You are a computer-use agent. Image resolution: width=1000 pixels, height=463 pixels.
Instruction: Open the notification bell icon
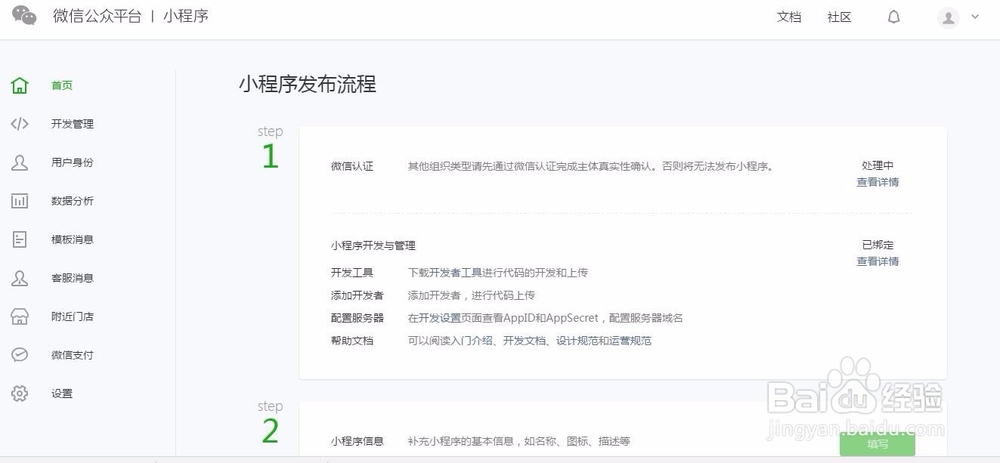893,17
